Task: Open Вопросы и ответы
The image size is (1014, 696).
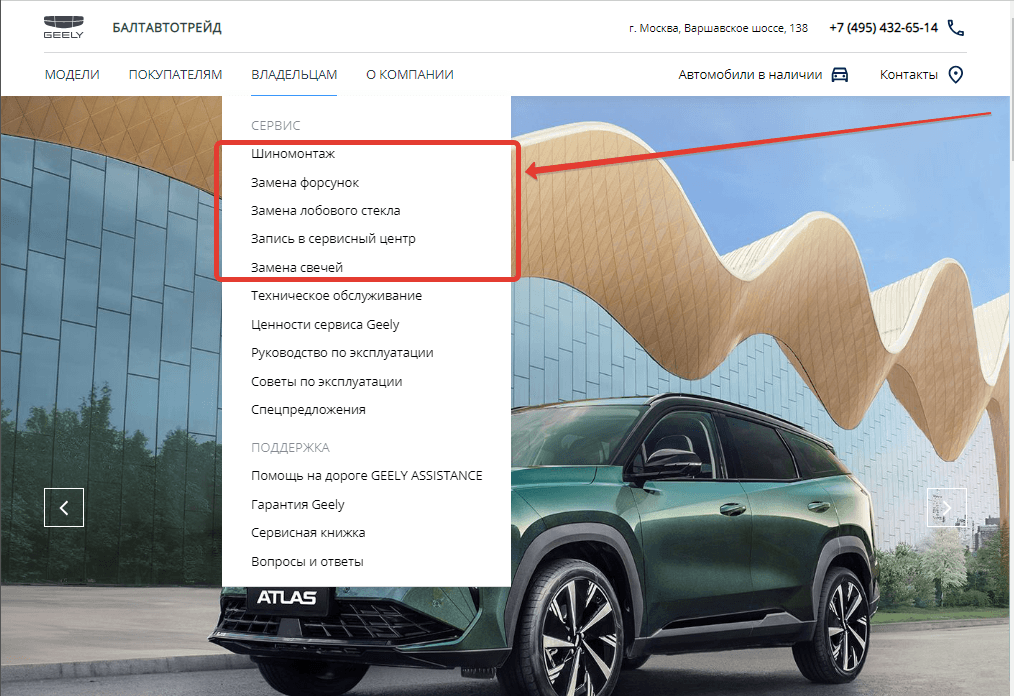Action: (x=307, y=561)
